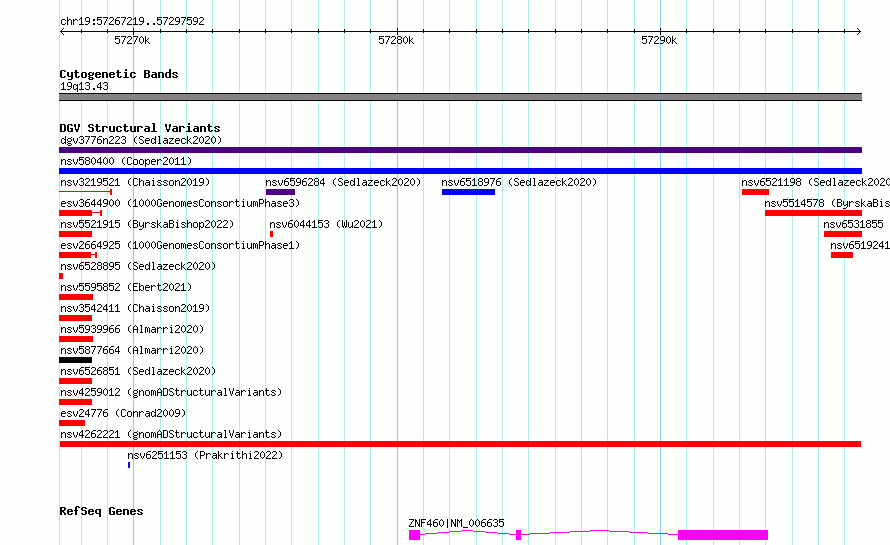Click the thin red nsv3219521 variant line
The height and width of the screenshot is (545, 890).
tap(85, 192)
